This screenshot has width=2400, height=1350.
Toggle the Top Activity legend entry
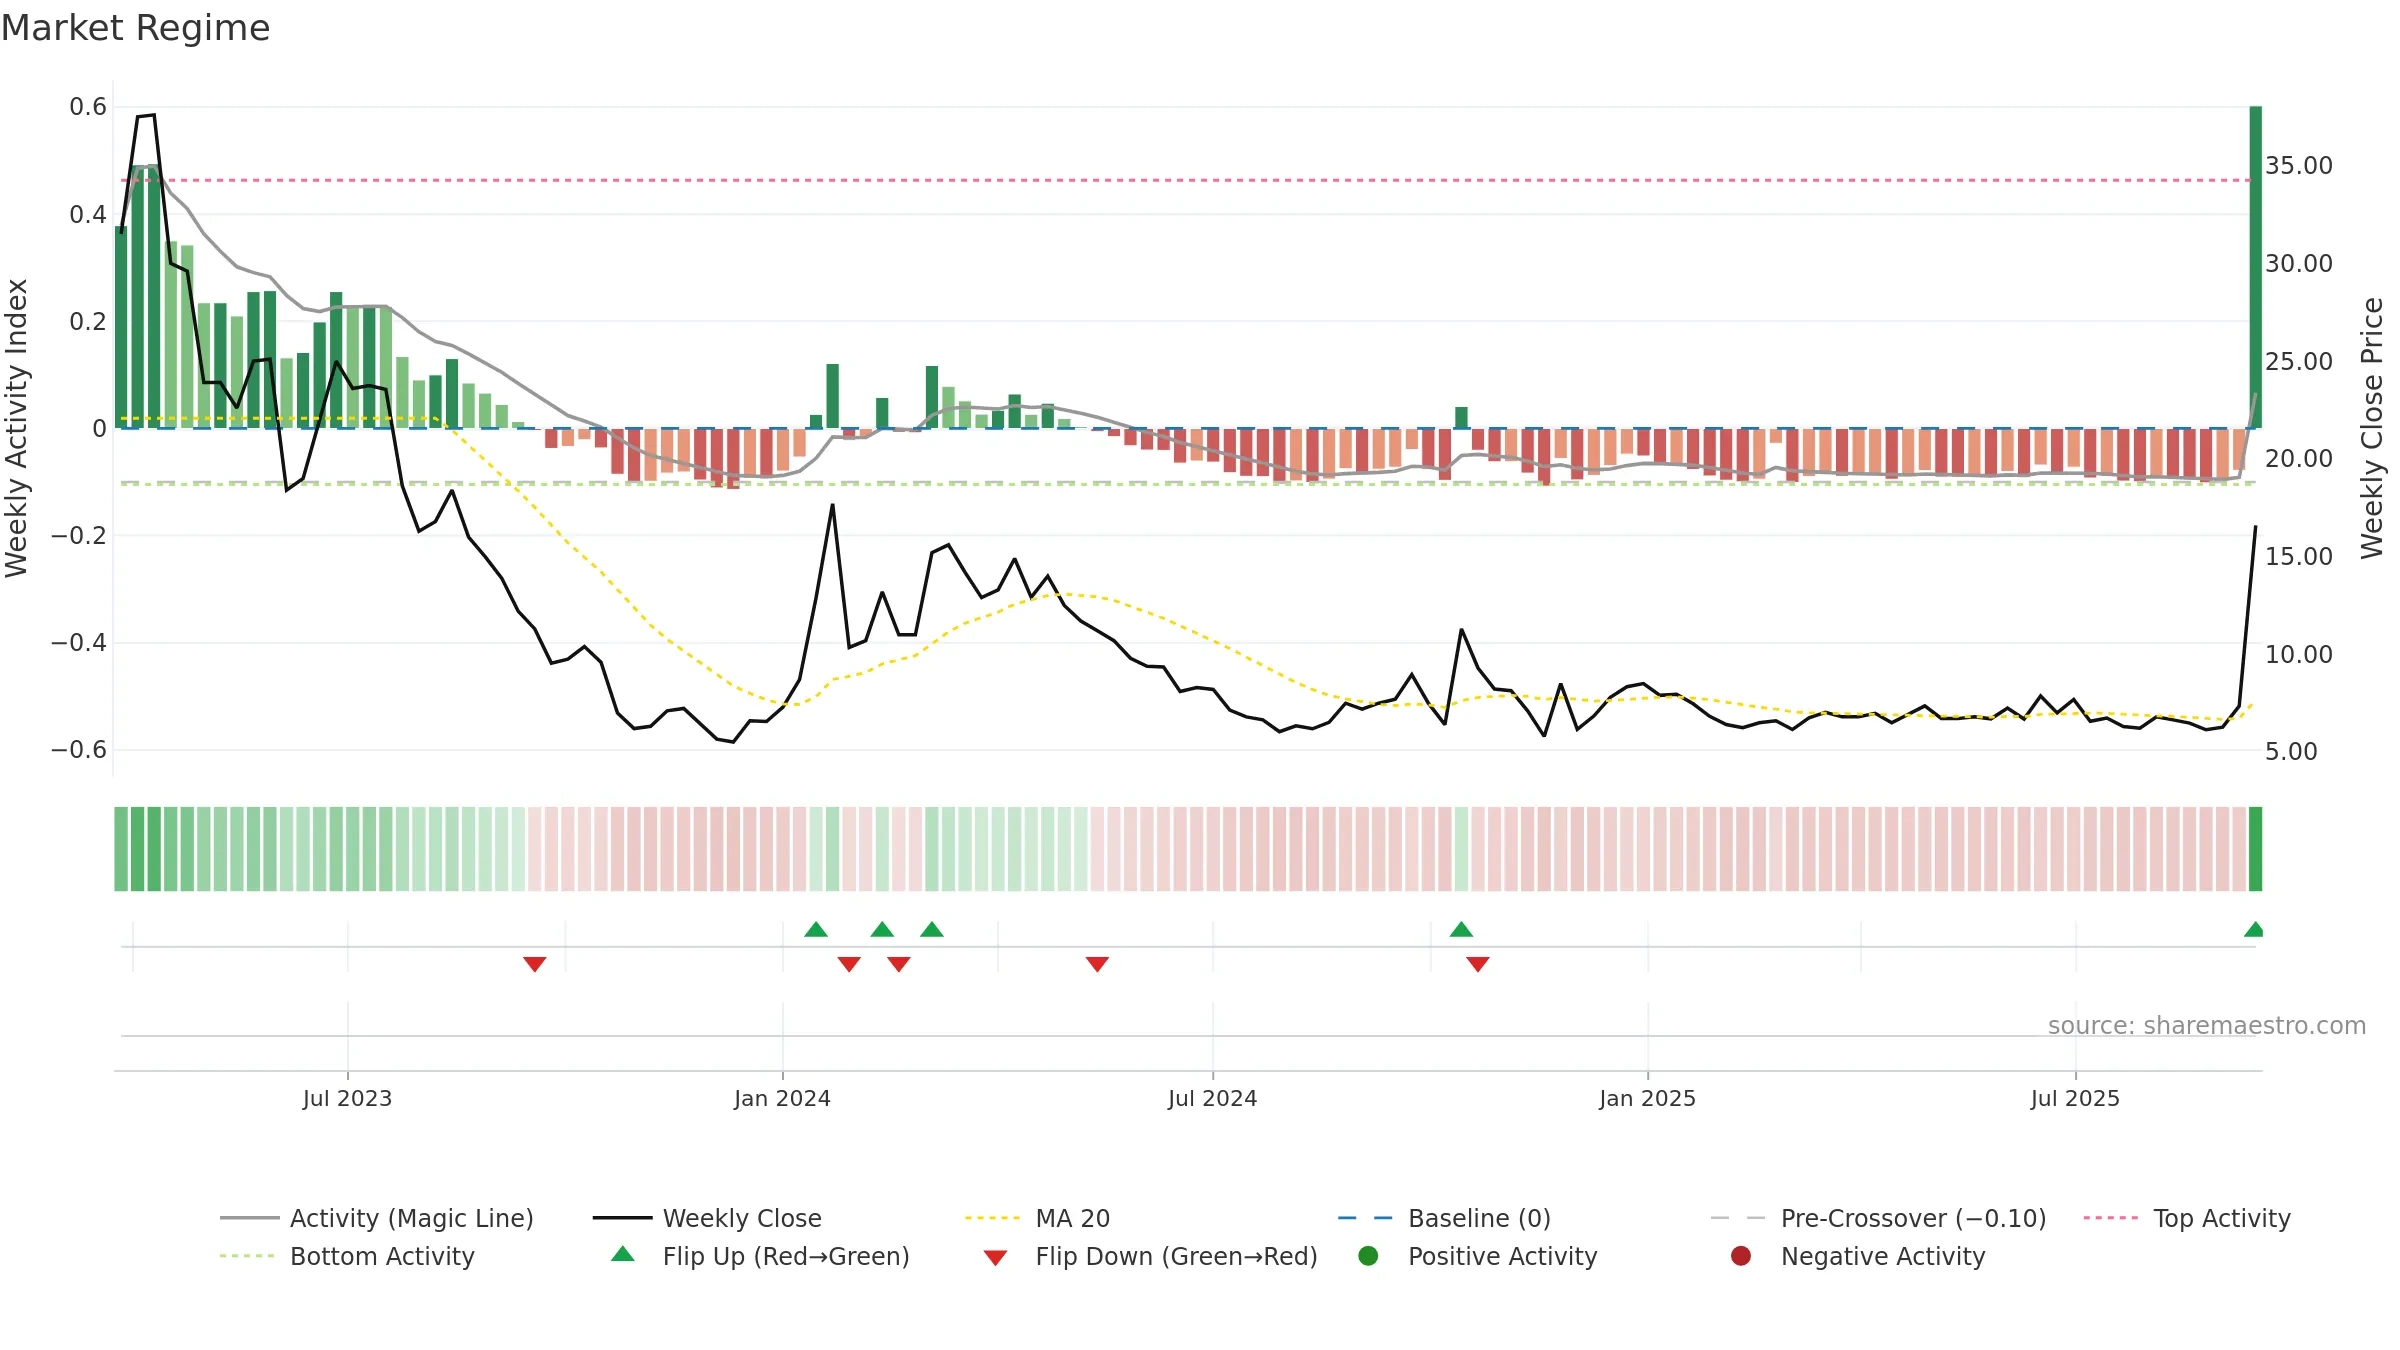click(2187, 1218)
